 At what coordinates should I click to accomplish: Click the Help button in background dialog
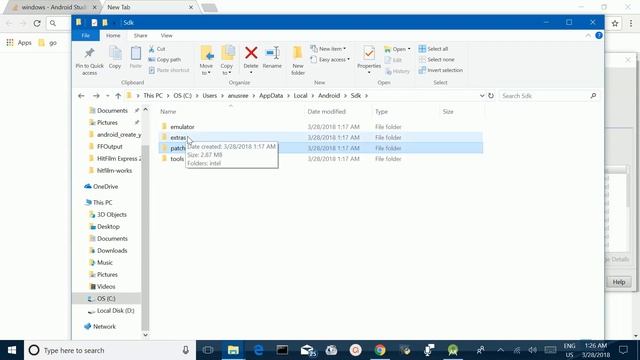619,282
